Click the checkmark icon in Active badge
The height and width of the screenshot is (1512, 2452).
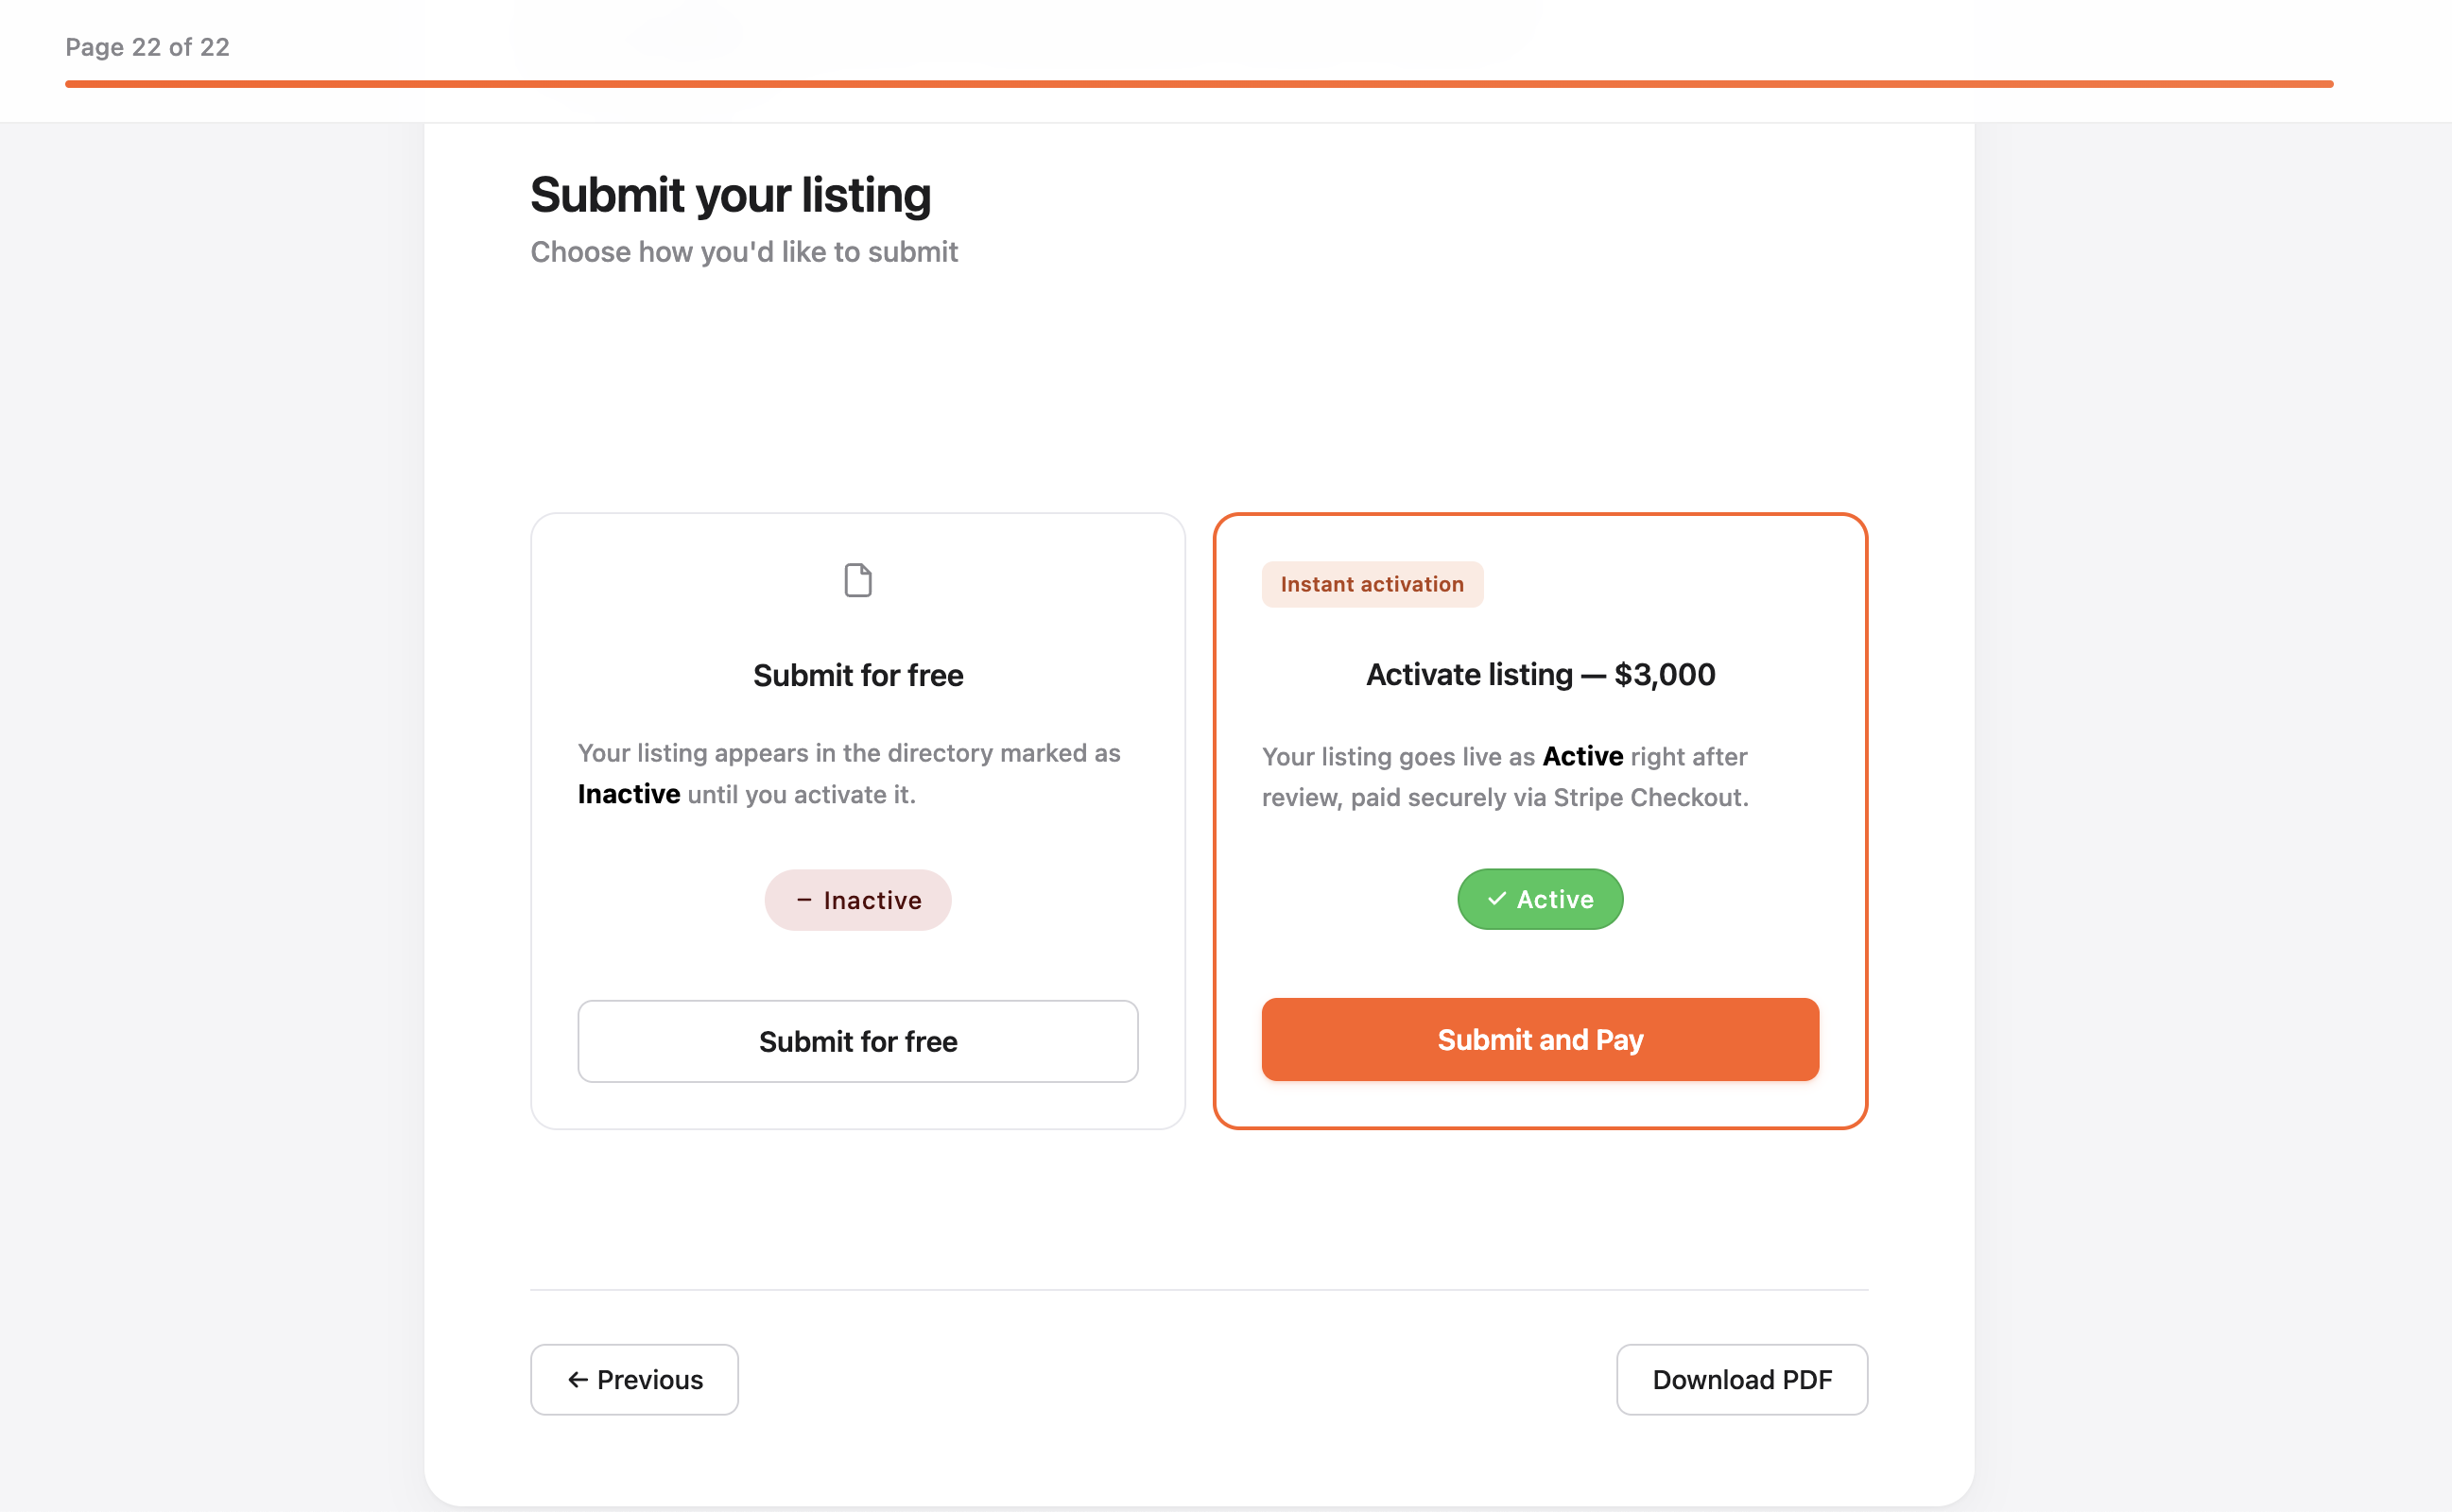pyautogui.click(x=1496, y=899)
